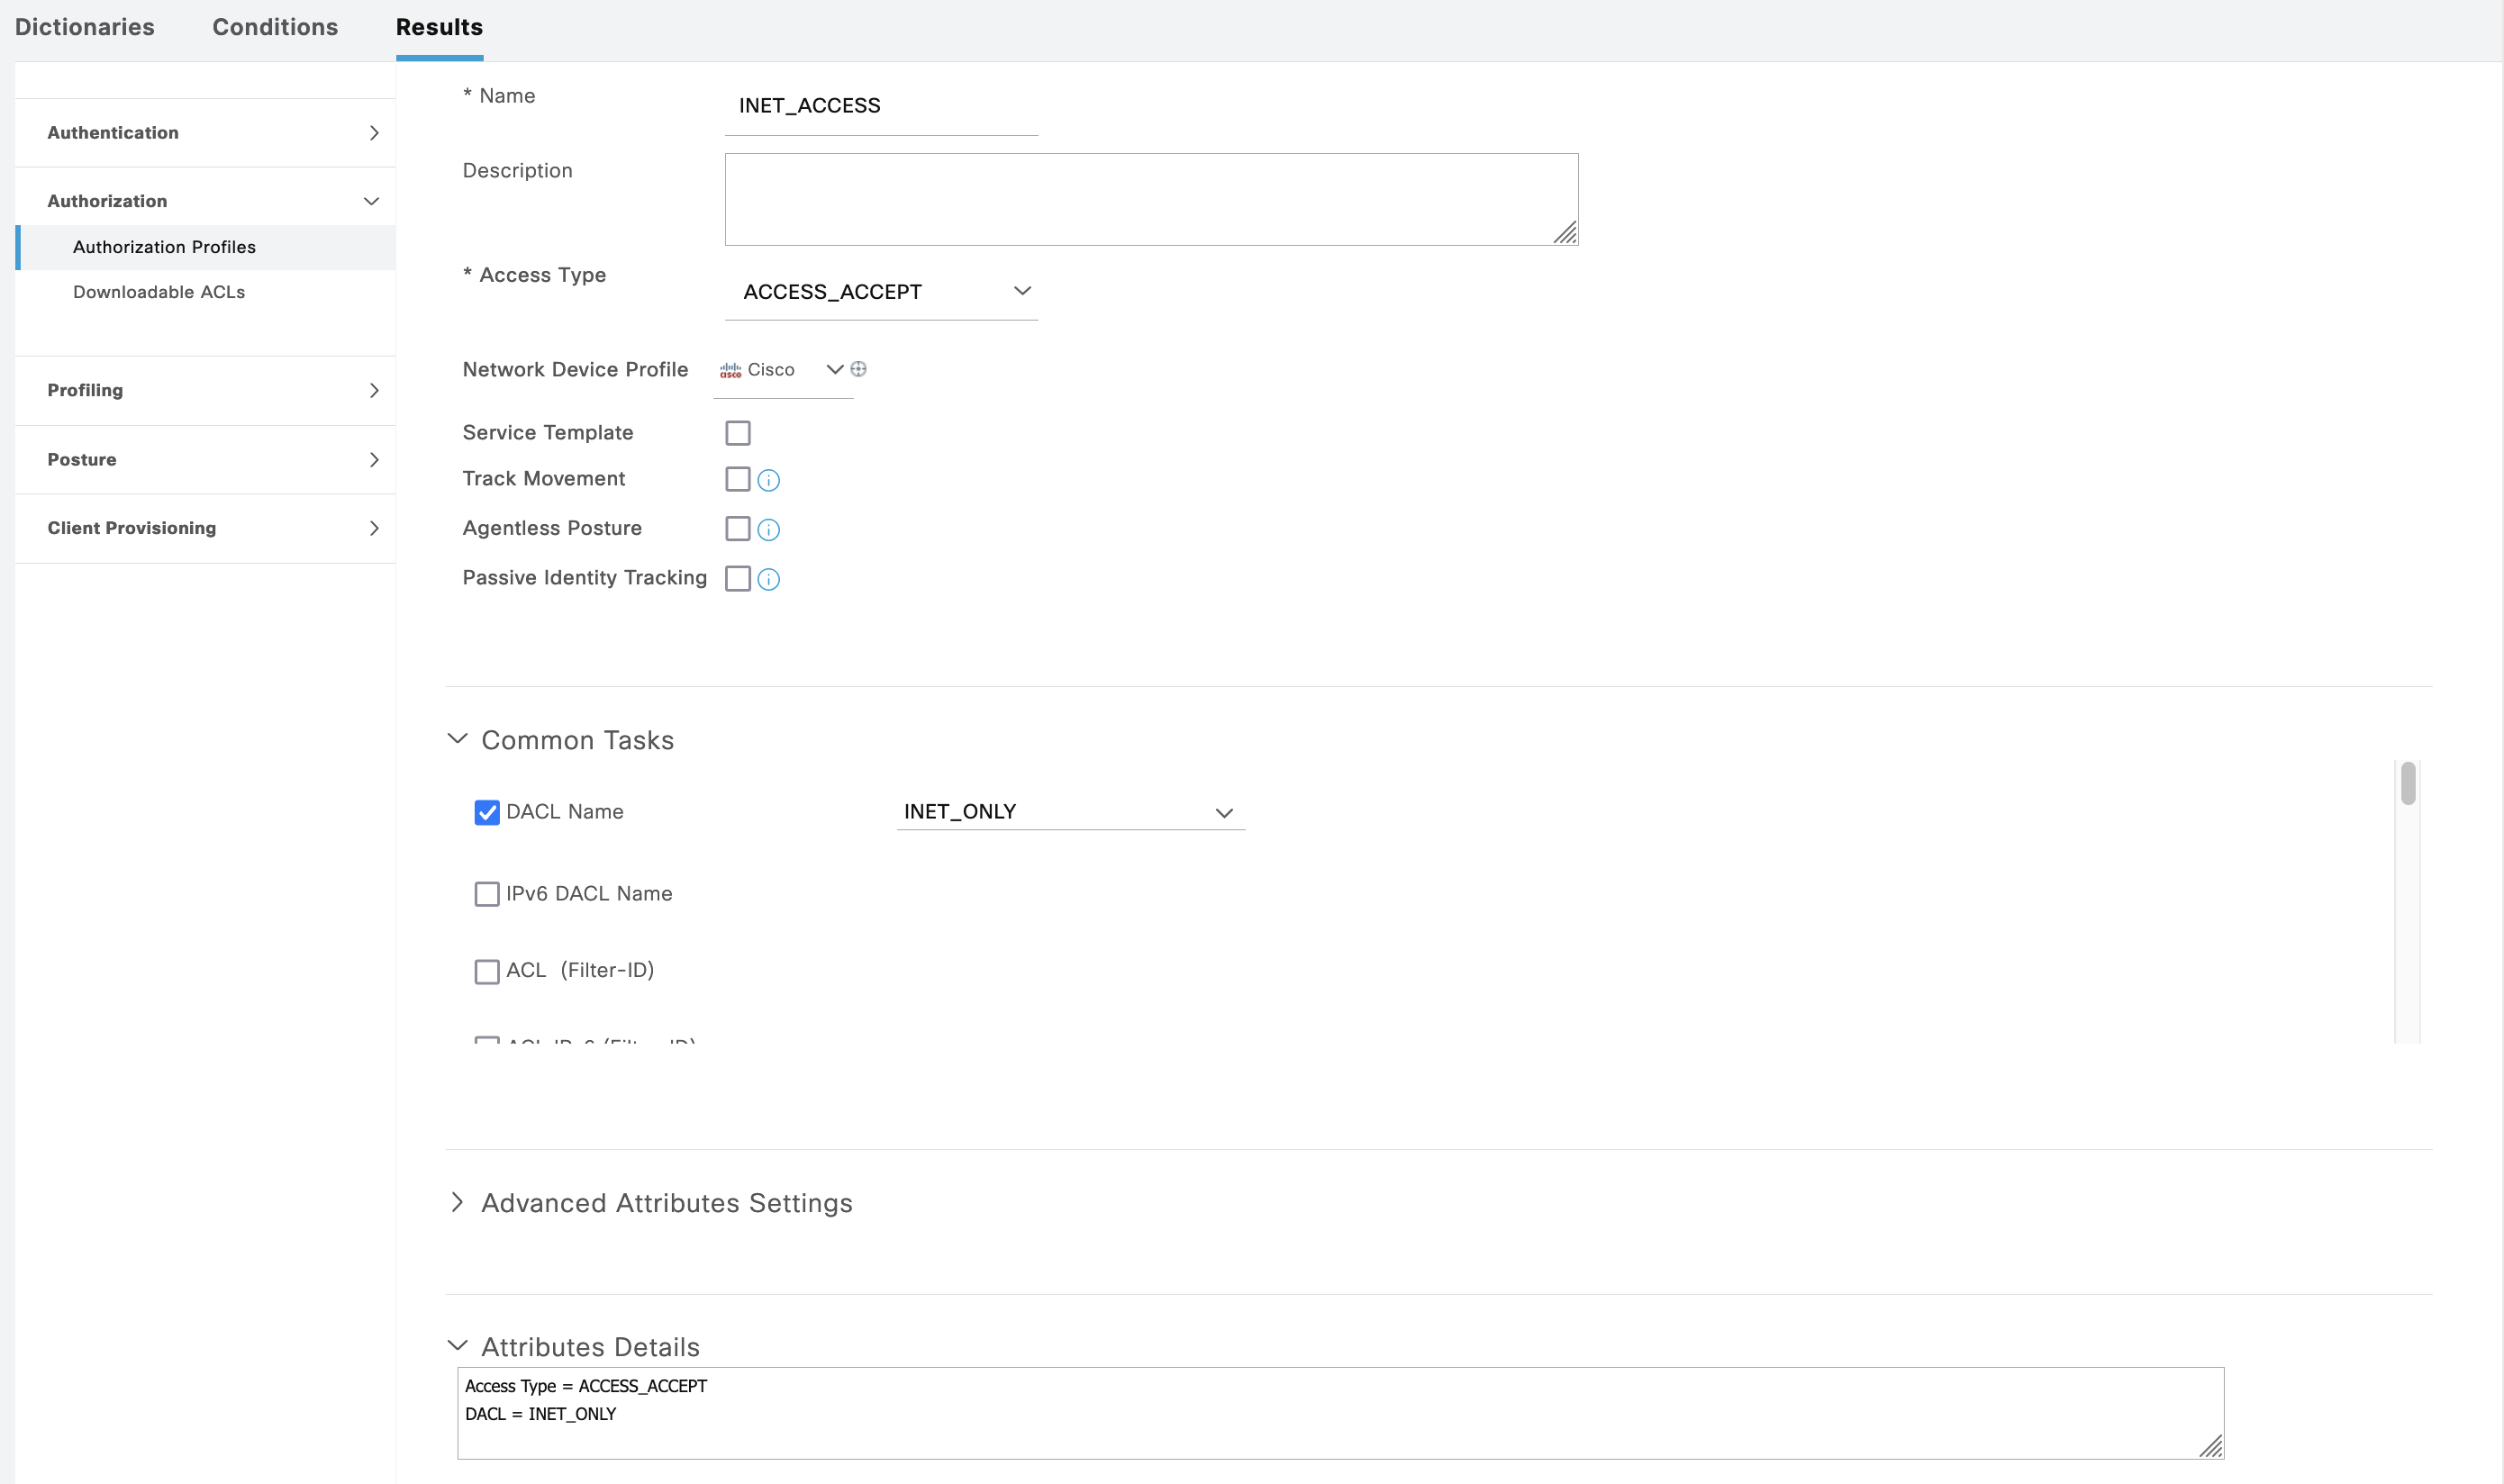Enable the Service Template checkbox
The height and width of the screenshot is (1484, 2504).
738,433
